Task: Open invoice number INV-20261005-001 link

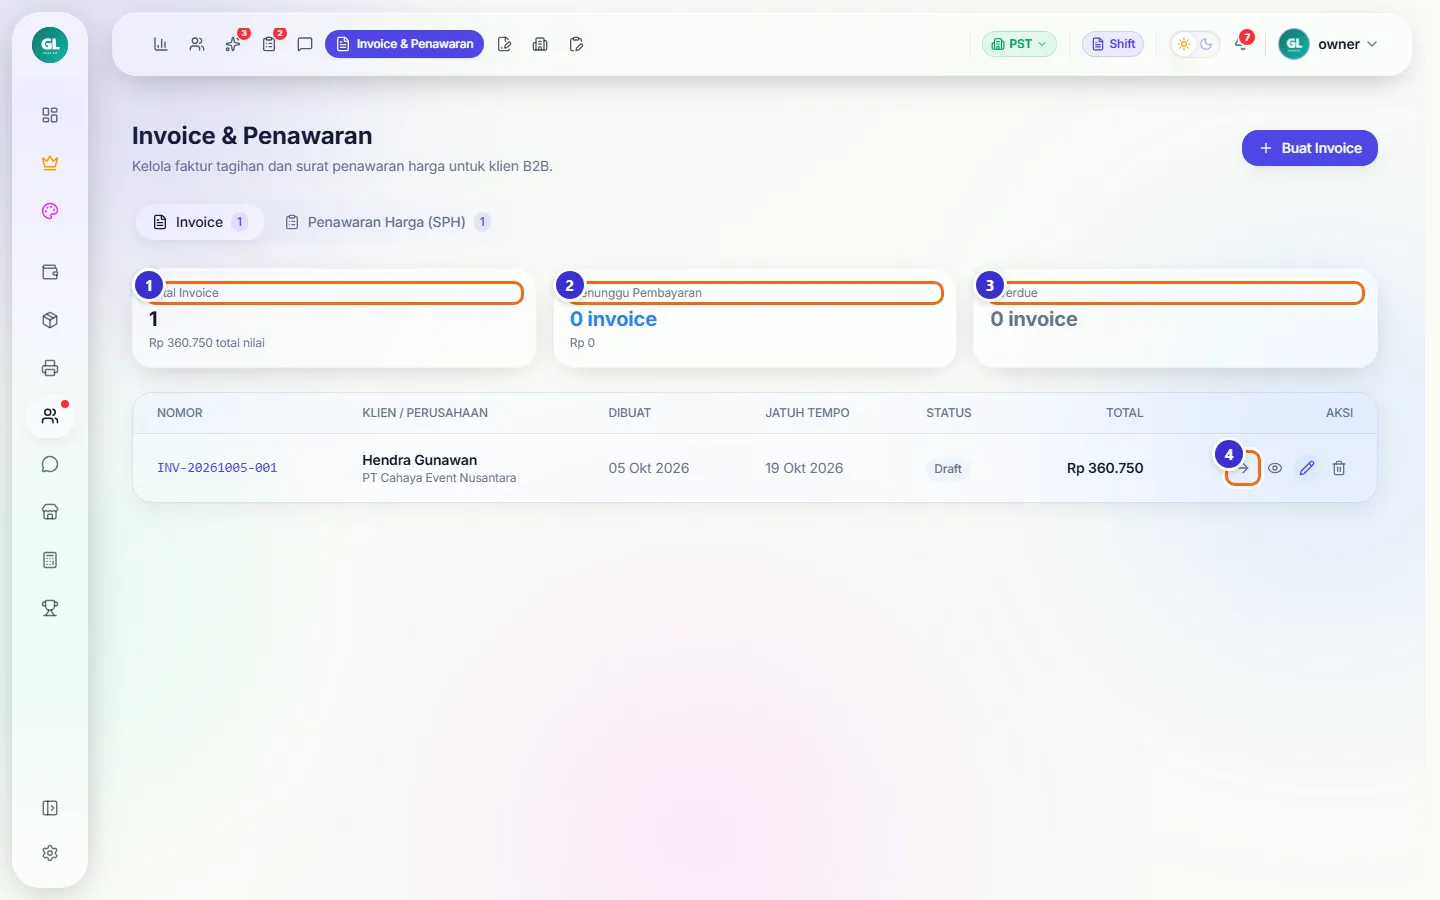Action: (217, 468)
